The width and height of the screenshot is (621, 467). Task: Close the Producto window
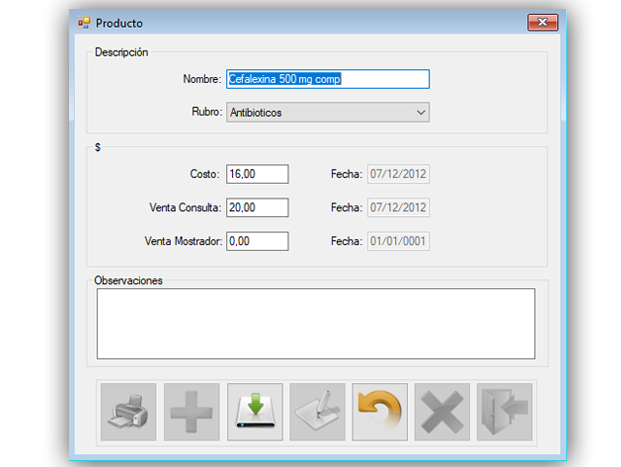click(x=543, y=23)
